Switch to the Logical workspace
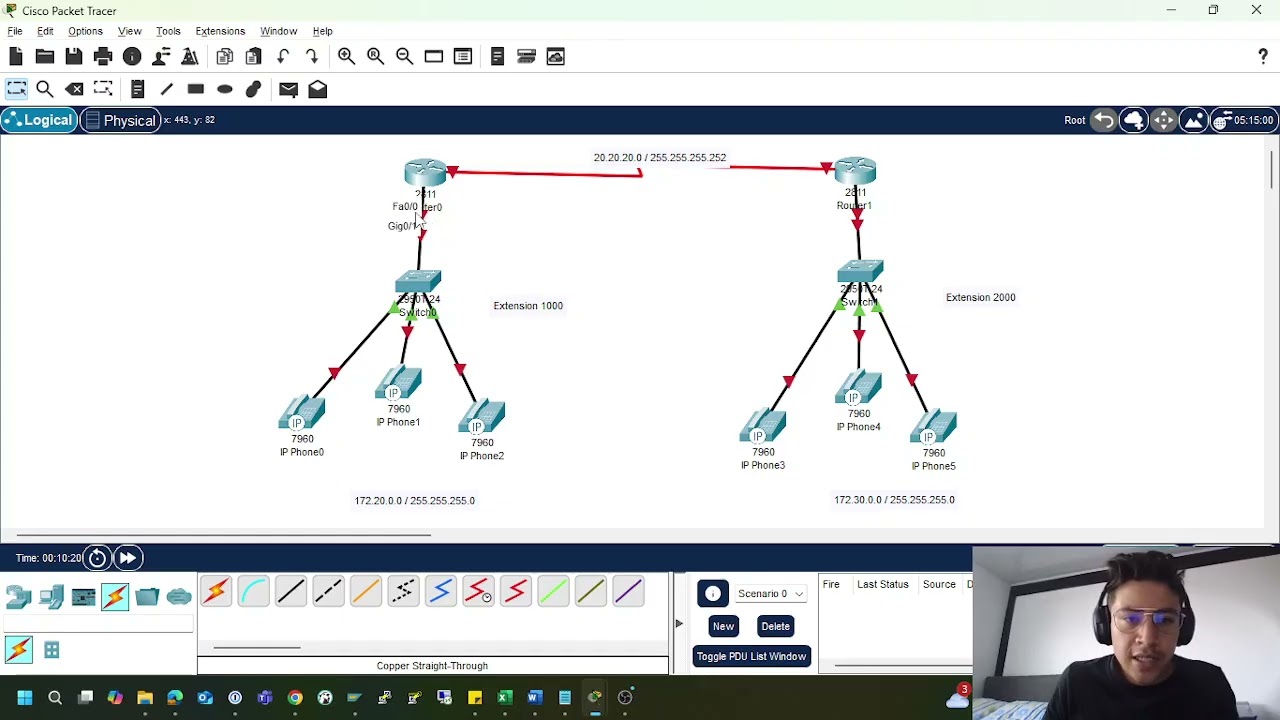Screen dimensions: 1280x720 [38, 120]
